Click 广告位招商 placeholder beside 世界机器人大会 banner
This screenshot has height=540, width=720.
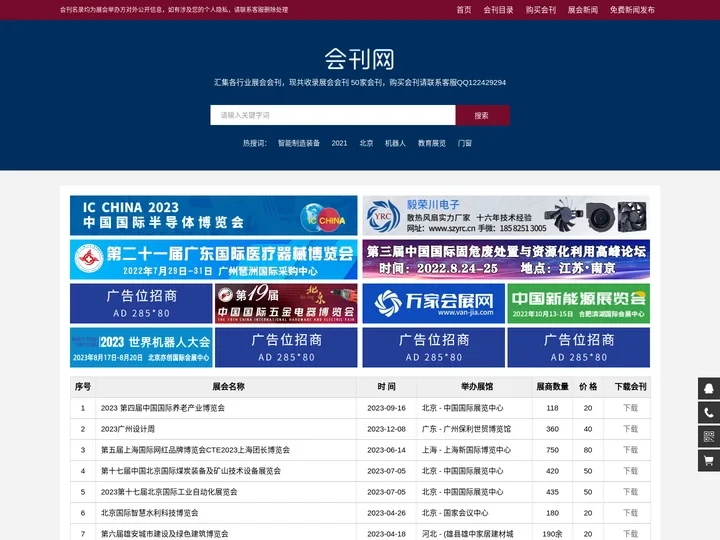point(286,348)
